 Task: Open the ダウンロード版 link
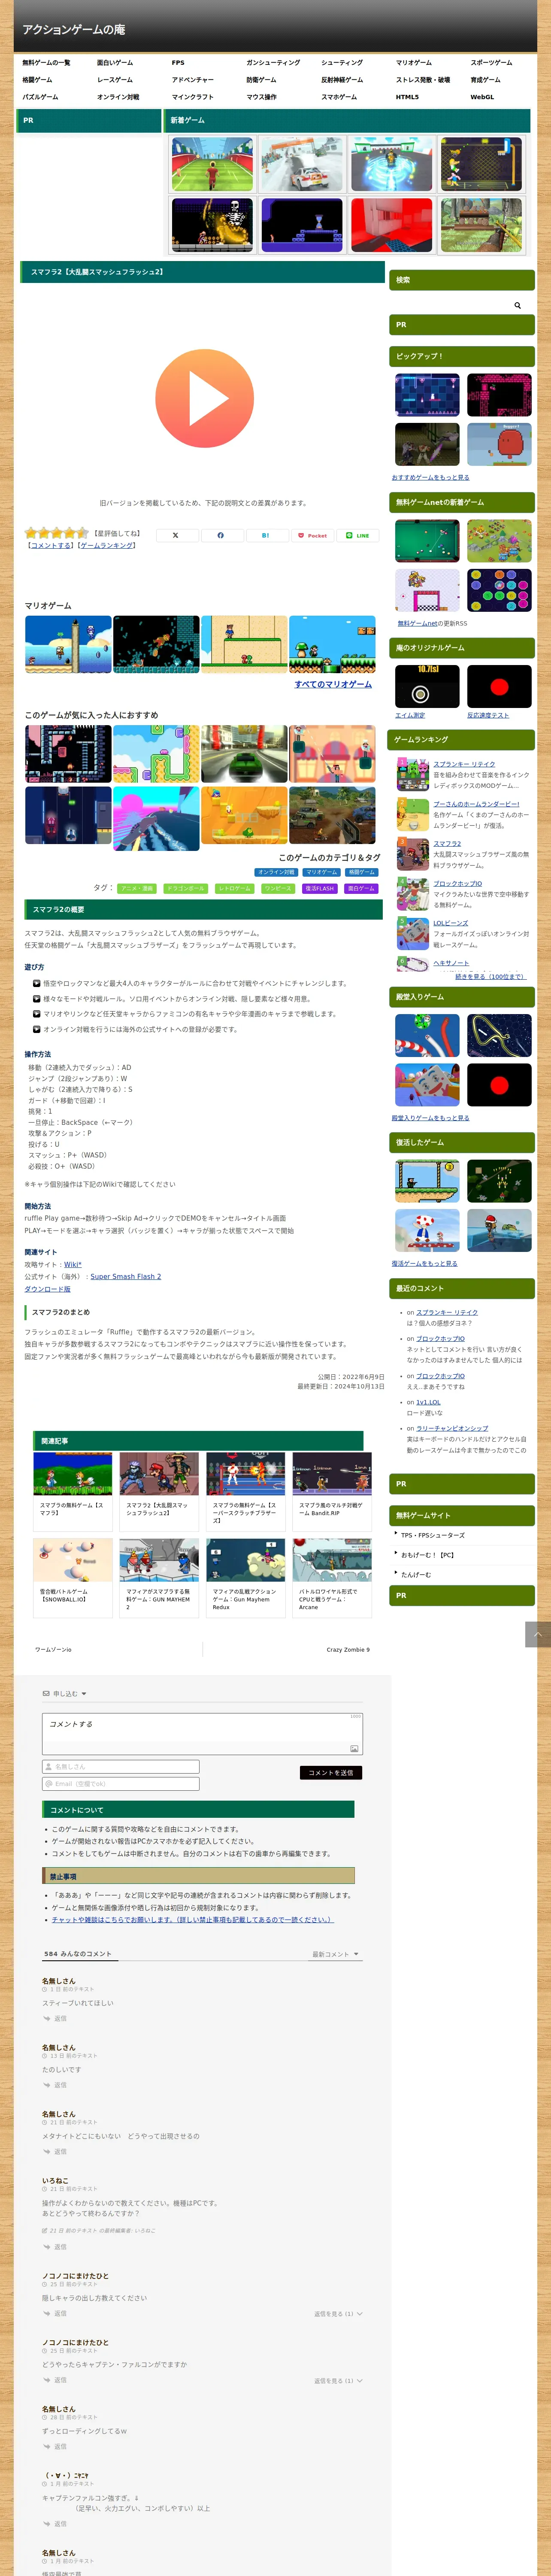47,1289
